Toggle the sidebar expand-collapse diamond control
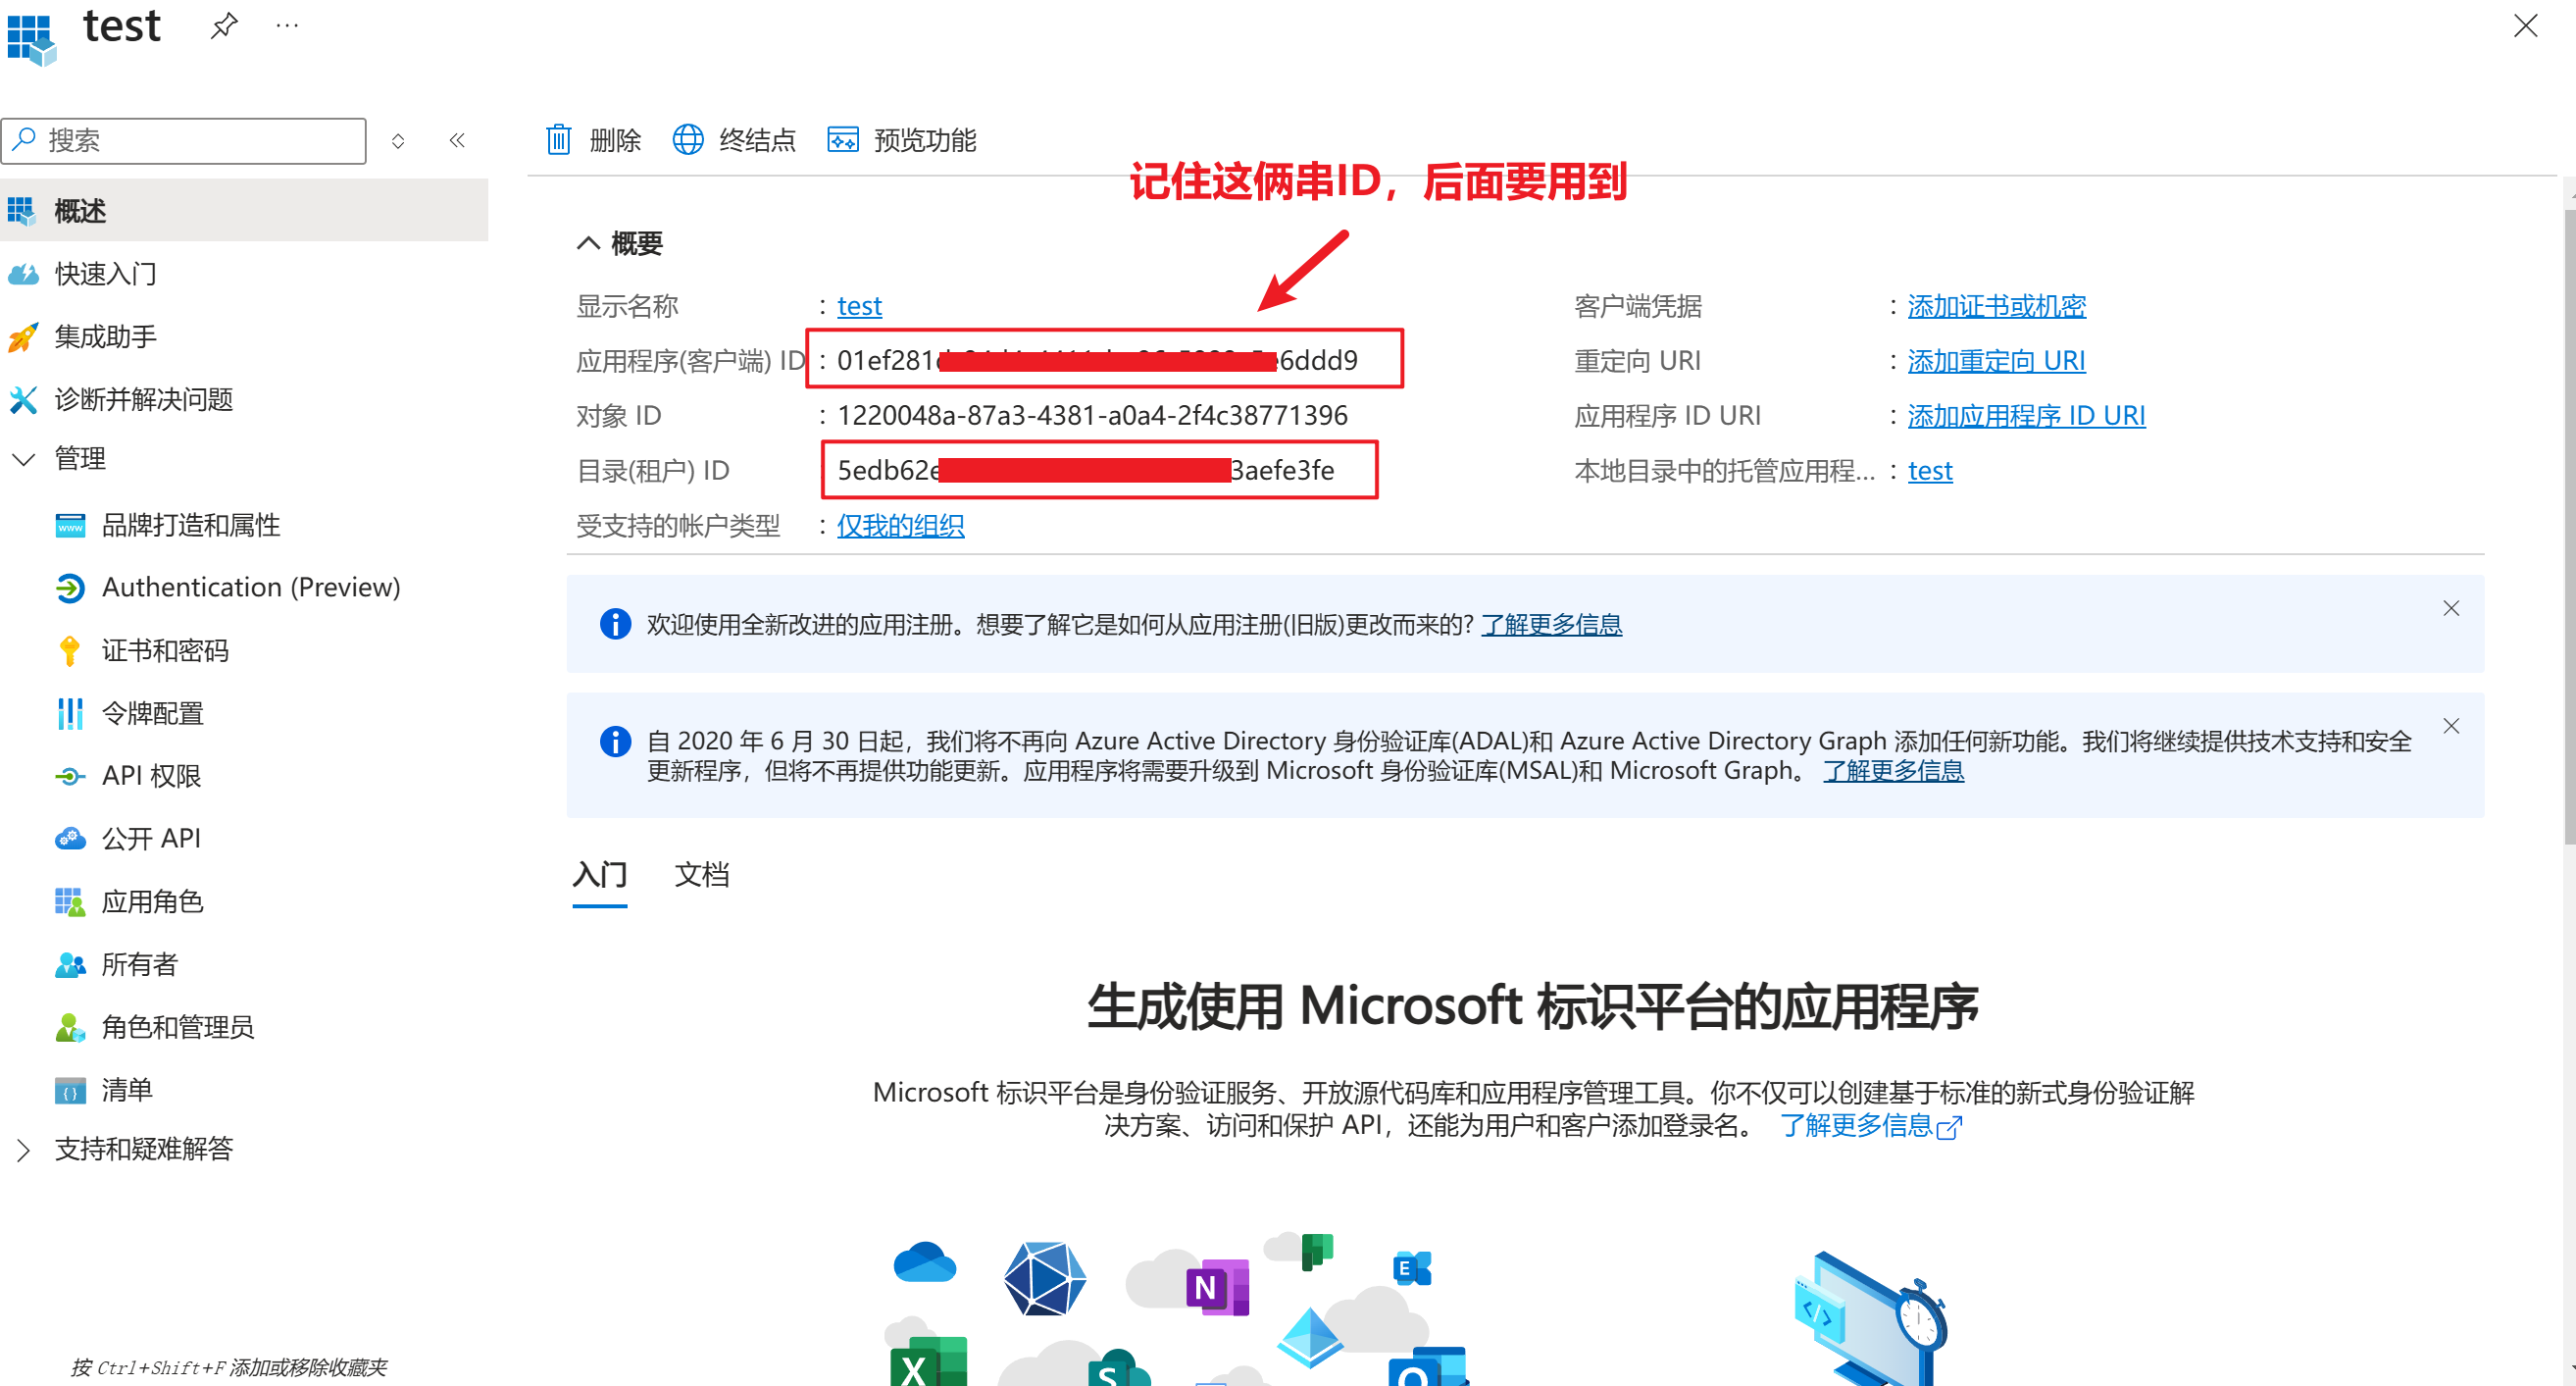This screenshot has height=1386, width=2576. (398, 141)
